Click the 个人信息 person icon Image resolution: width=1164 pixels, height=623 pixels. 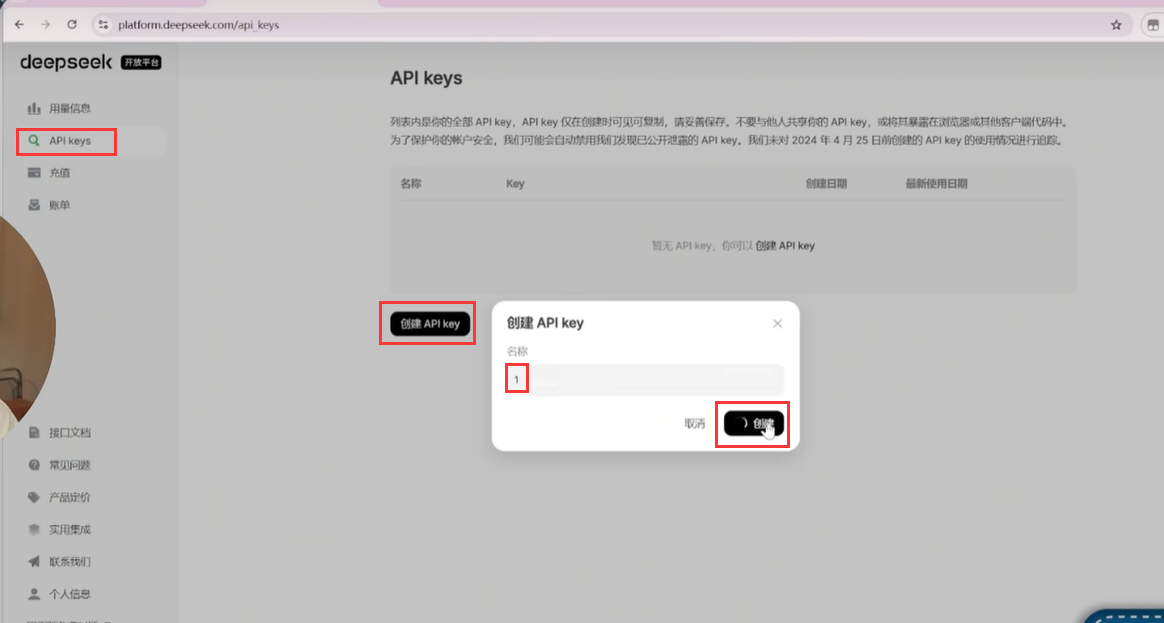pos(33,594)
